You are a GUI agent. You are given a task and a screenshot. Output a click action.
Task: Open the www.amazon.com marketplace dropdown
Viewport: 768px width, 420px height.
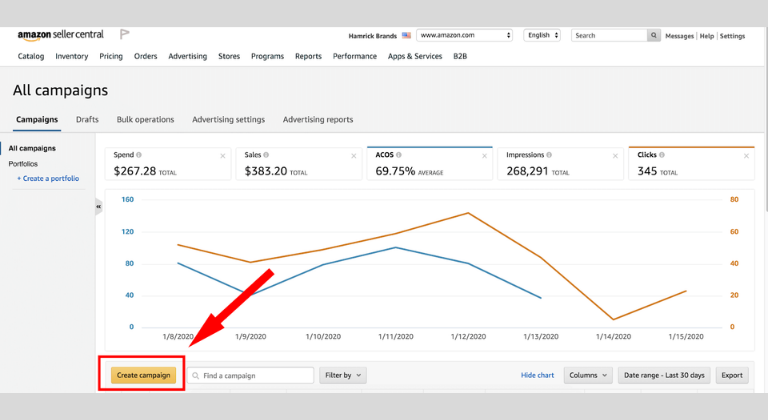(x=465, y=35)
